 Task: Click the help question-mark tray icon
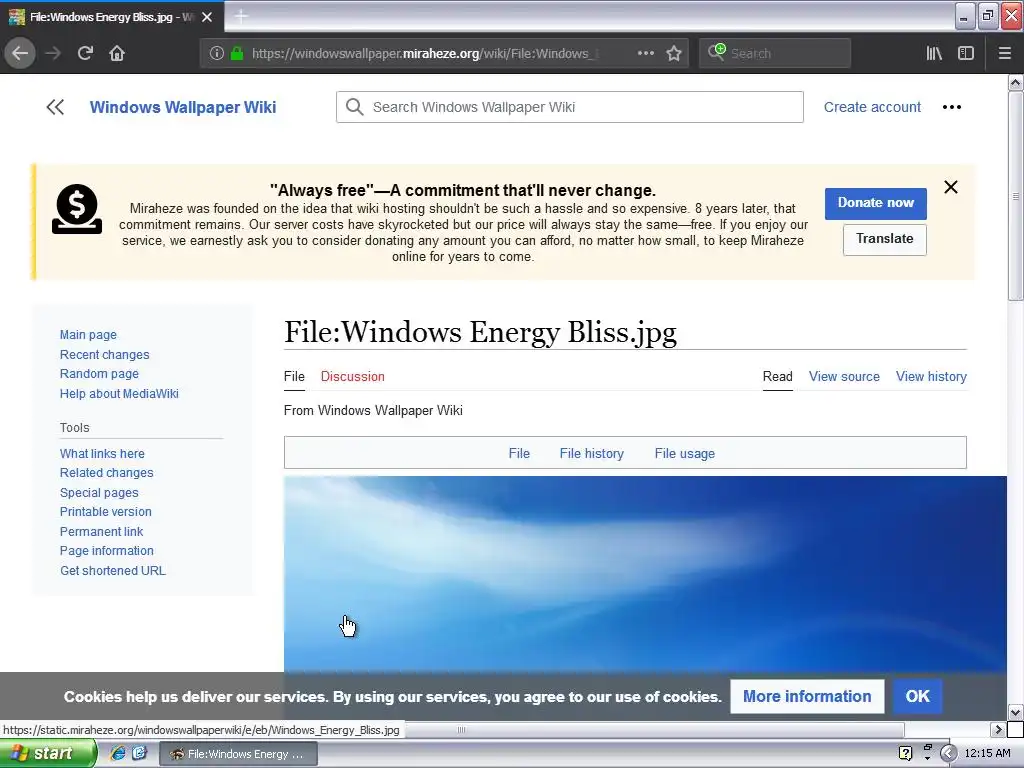pos(905,754)
